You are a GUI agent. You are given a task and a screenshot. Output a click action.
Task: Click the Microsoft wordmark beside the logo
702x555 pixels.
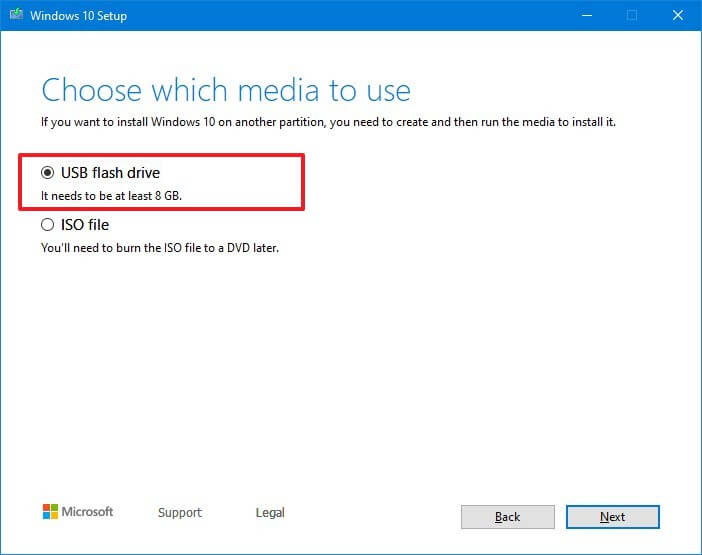[88, 512]
